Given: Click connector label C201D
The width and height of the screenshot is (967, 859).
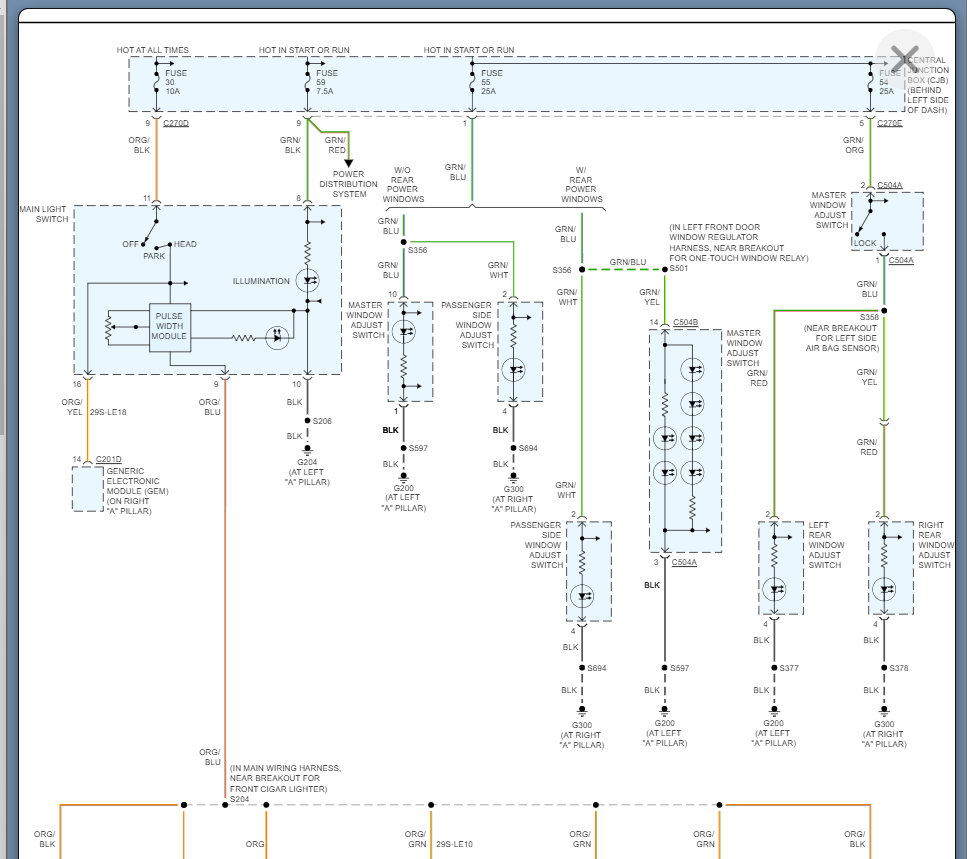Looking at the screenshot, I should (109, 459).
